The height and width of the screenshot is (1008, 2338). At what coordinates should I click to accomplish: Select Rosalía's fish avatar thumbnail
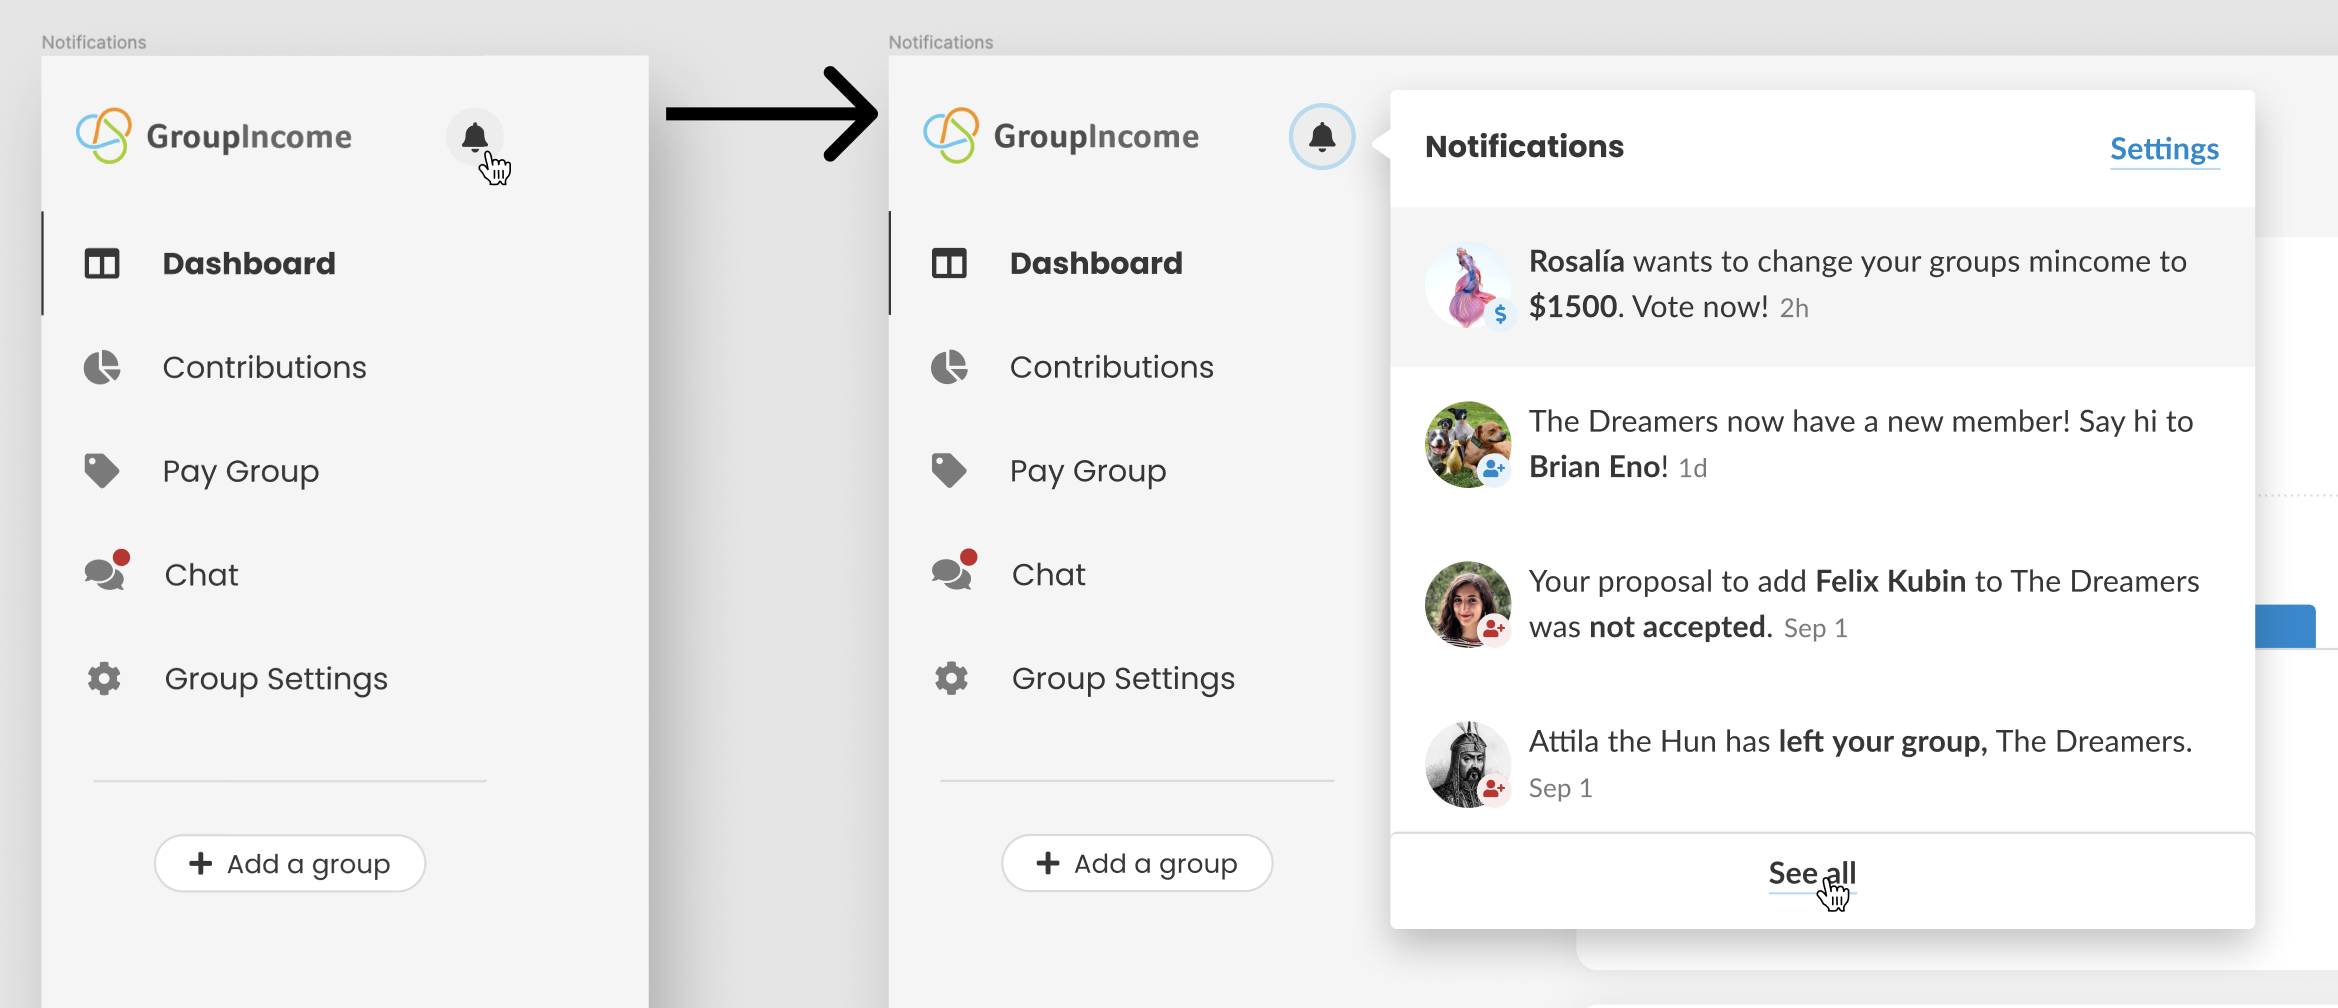tap(1467, 285)
